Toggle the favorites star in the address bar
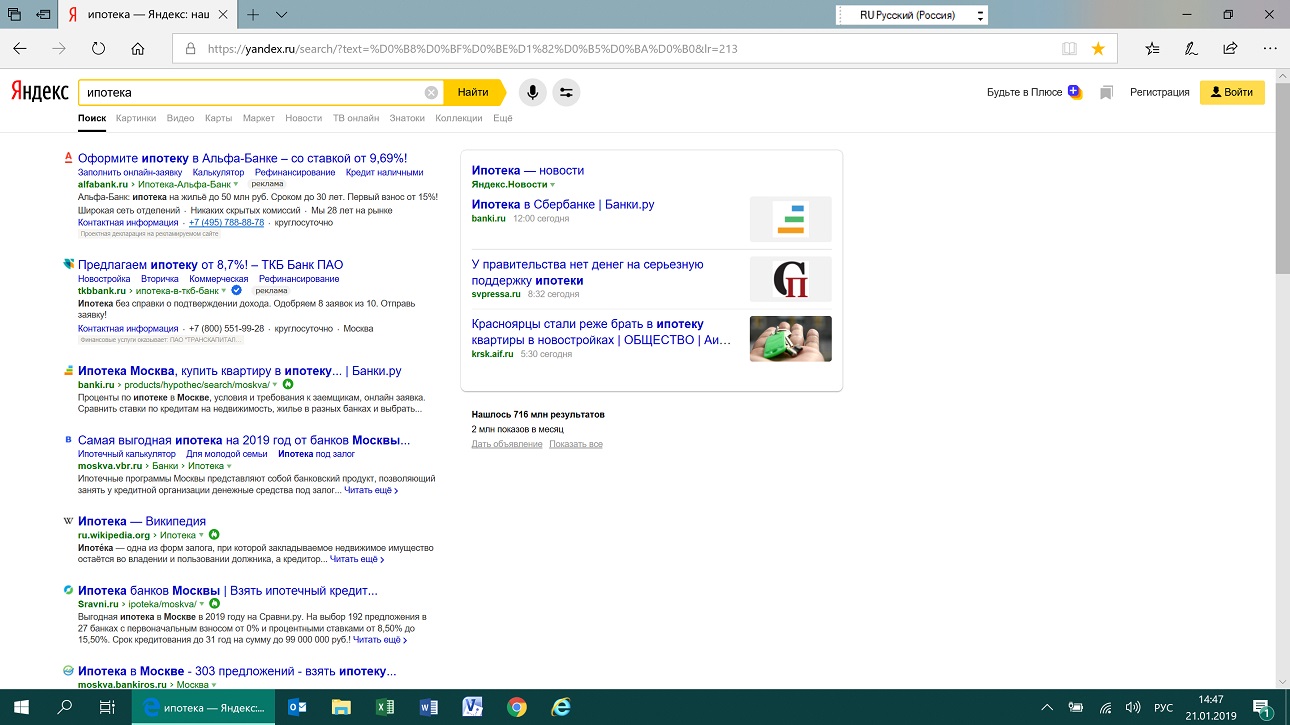Screen dimensions: 1290x725 [1098, 48]
